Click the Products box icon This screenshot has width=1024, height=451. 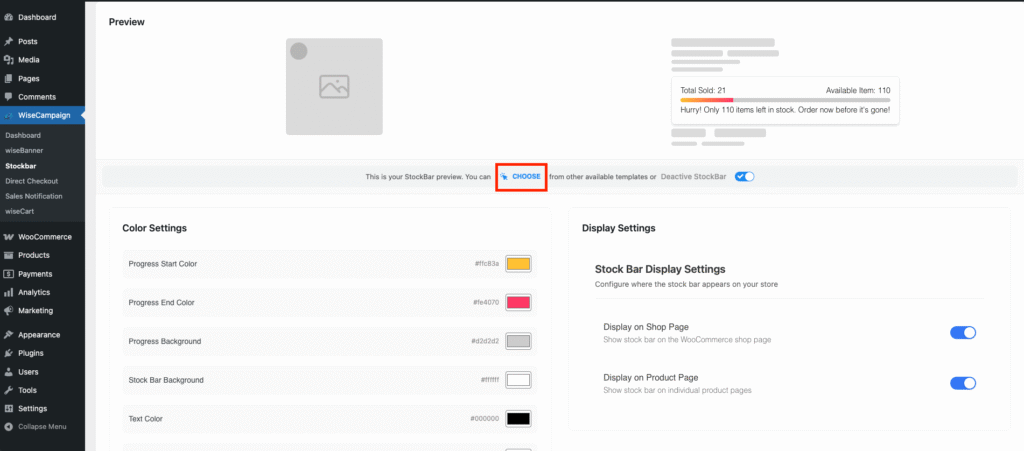pyautogui.click(x=8, y=255)
